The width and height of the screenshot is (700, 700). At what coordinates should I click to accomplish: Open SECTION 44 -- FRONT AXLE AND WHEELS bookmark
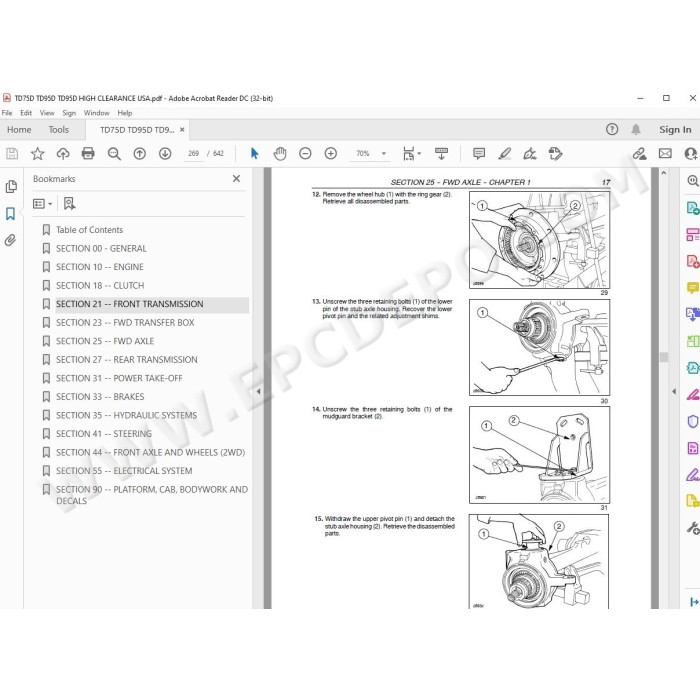[x=150, y=453]
